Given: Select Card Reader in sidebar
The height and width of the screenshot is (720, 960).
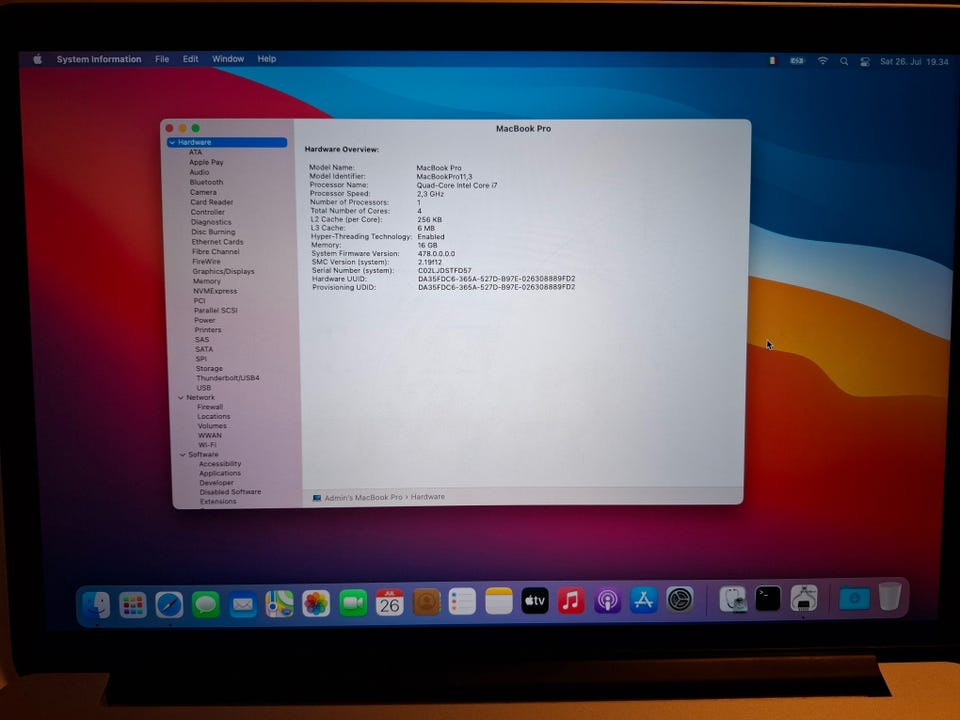Looking at the screenshot, I should [x=211, y=202].
